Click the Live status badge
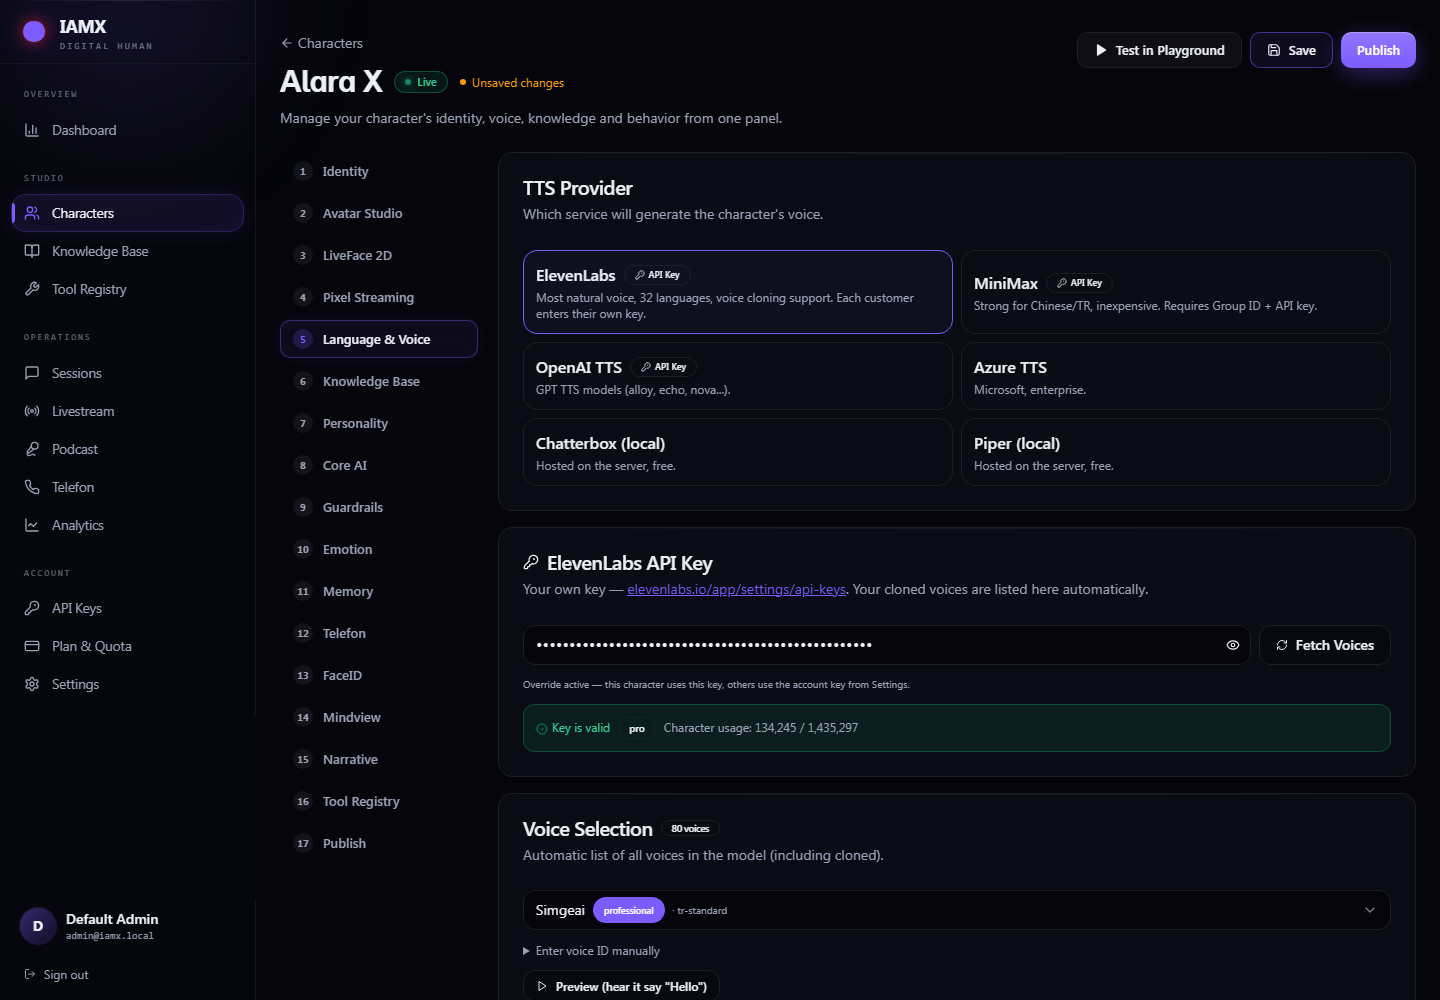This screenshot has height=1000, width=1440. pos(420,82)
